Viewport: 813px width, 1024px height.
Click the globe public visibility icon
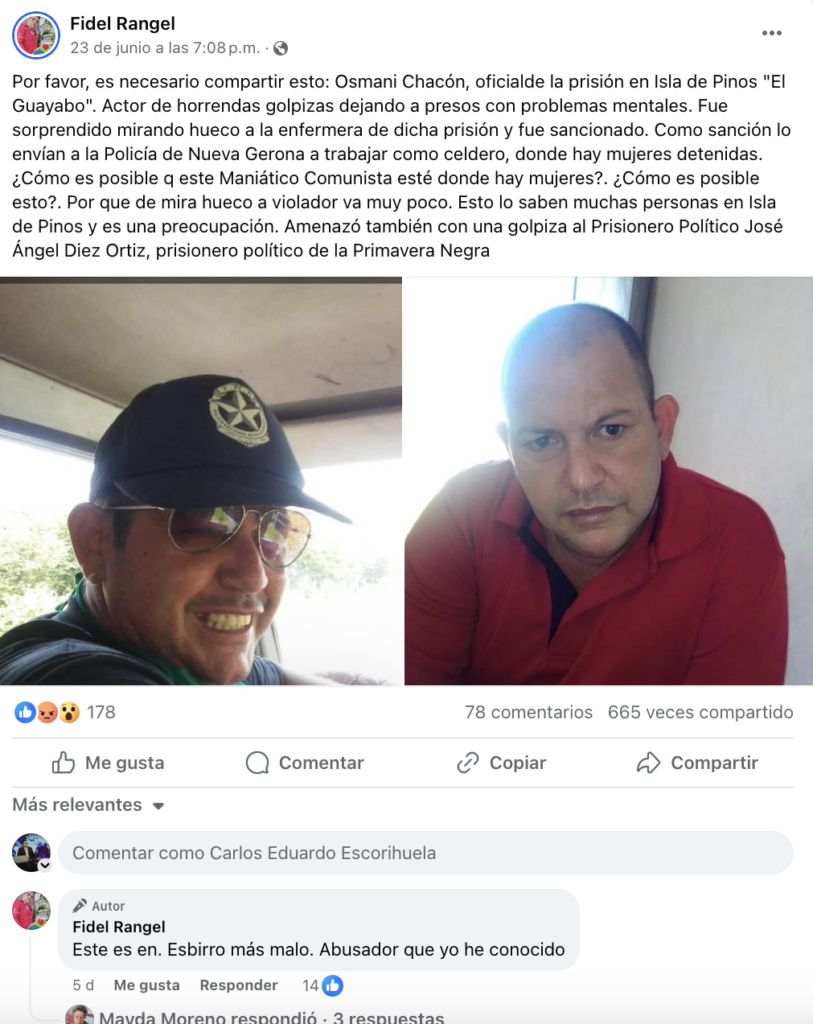281,48
